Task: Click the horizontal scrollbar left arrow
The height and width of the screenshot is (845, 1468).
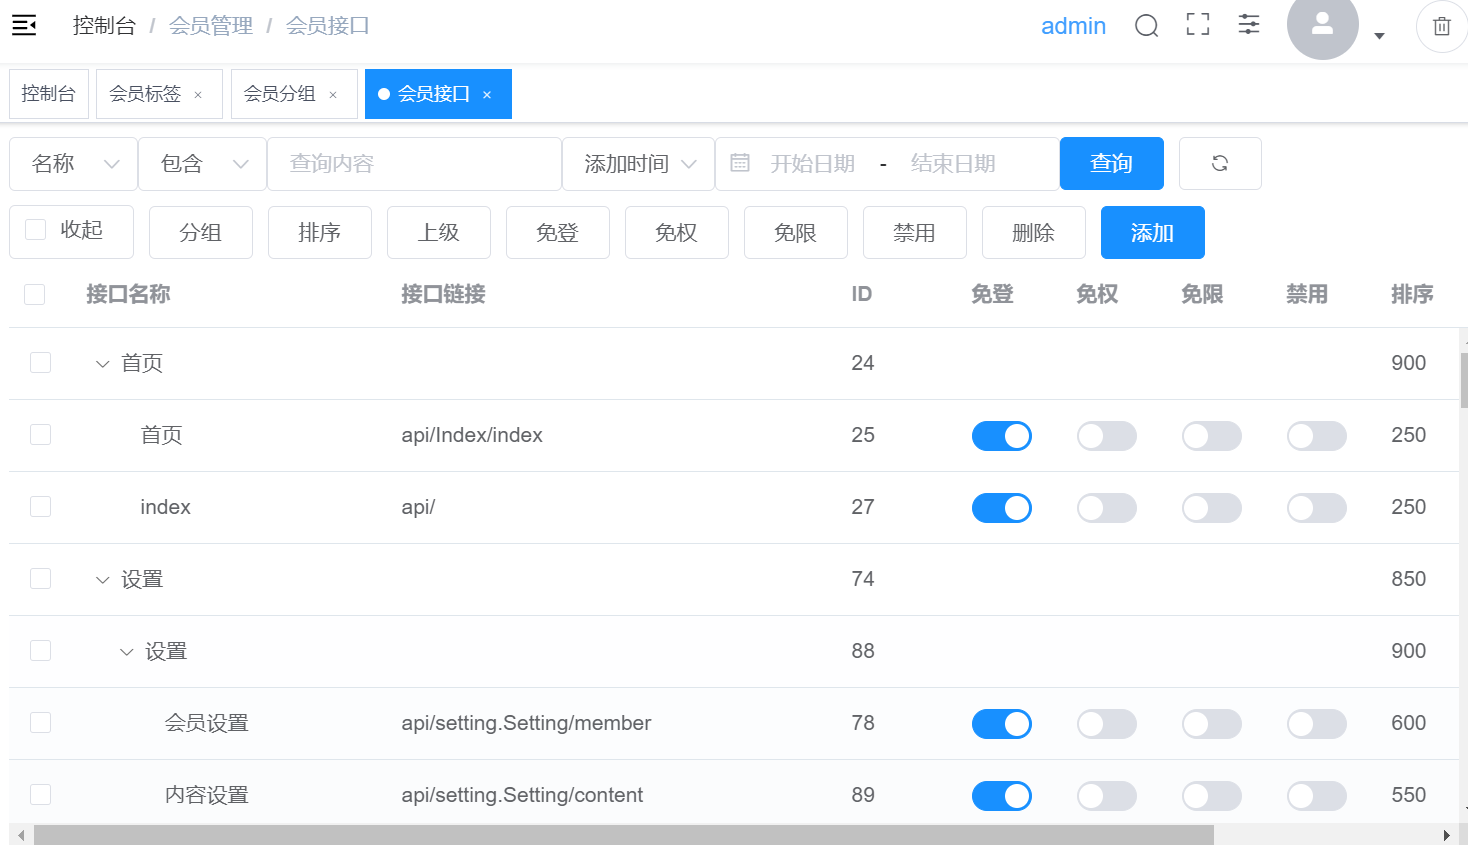Action: (x=21, y=835)
